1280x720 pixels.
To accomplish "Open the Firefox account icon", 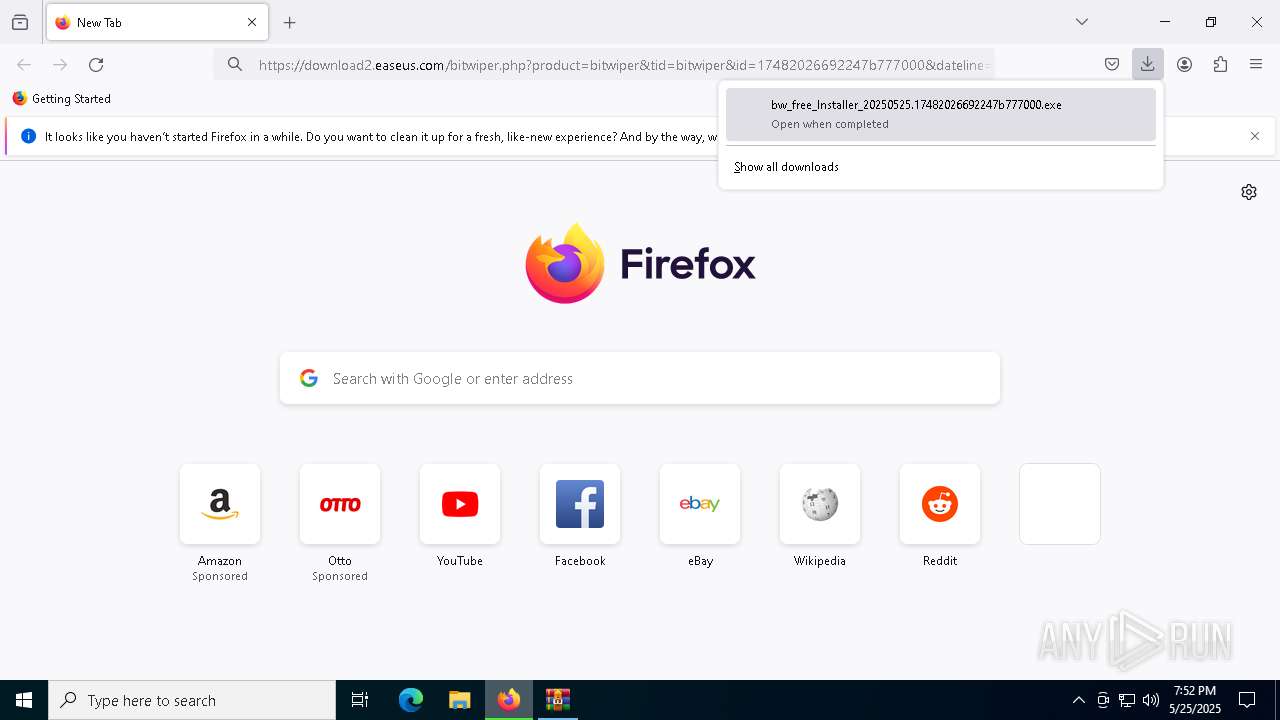I will tap(1184, 65).
